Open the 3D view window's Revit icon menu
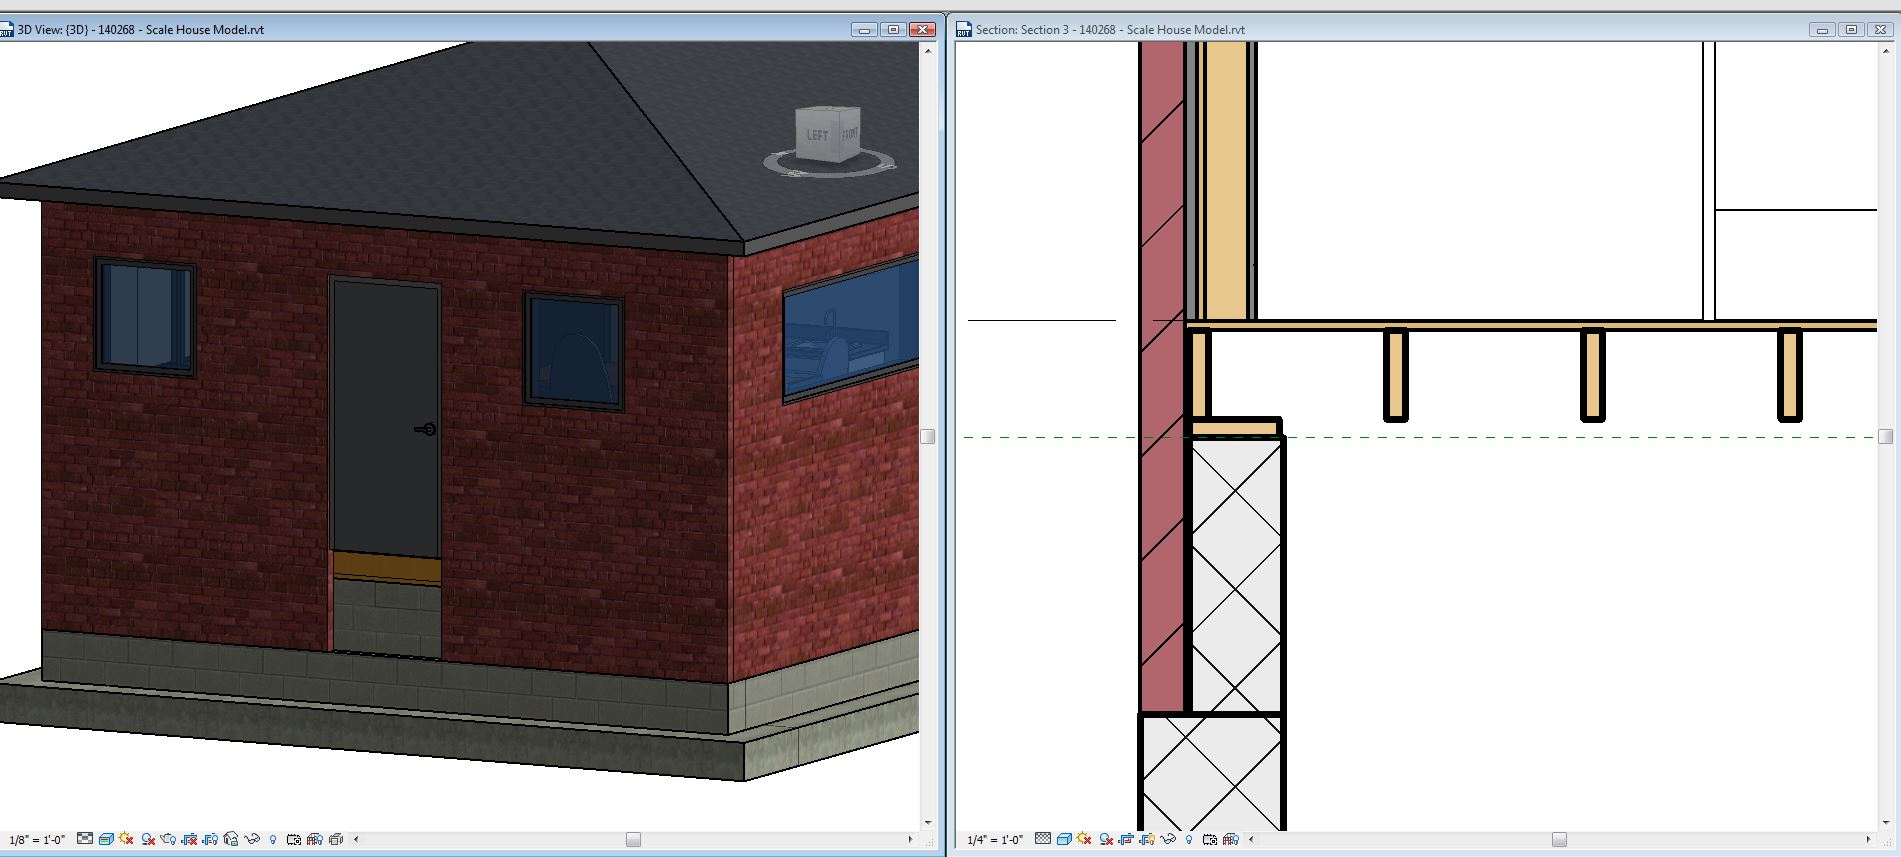Image resolution: width=1901 pixels, height=857 pixels. click(5, 29)
